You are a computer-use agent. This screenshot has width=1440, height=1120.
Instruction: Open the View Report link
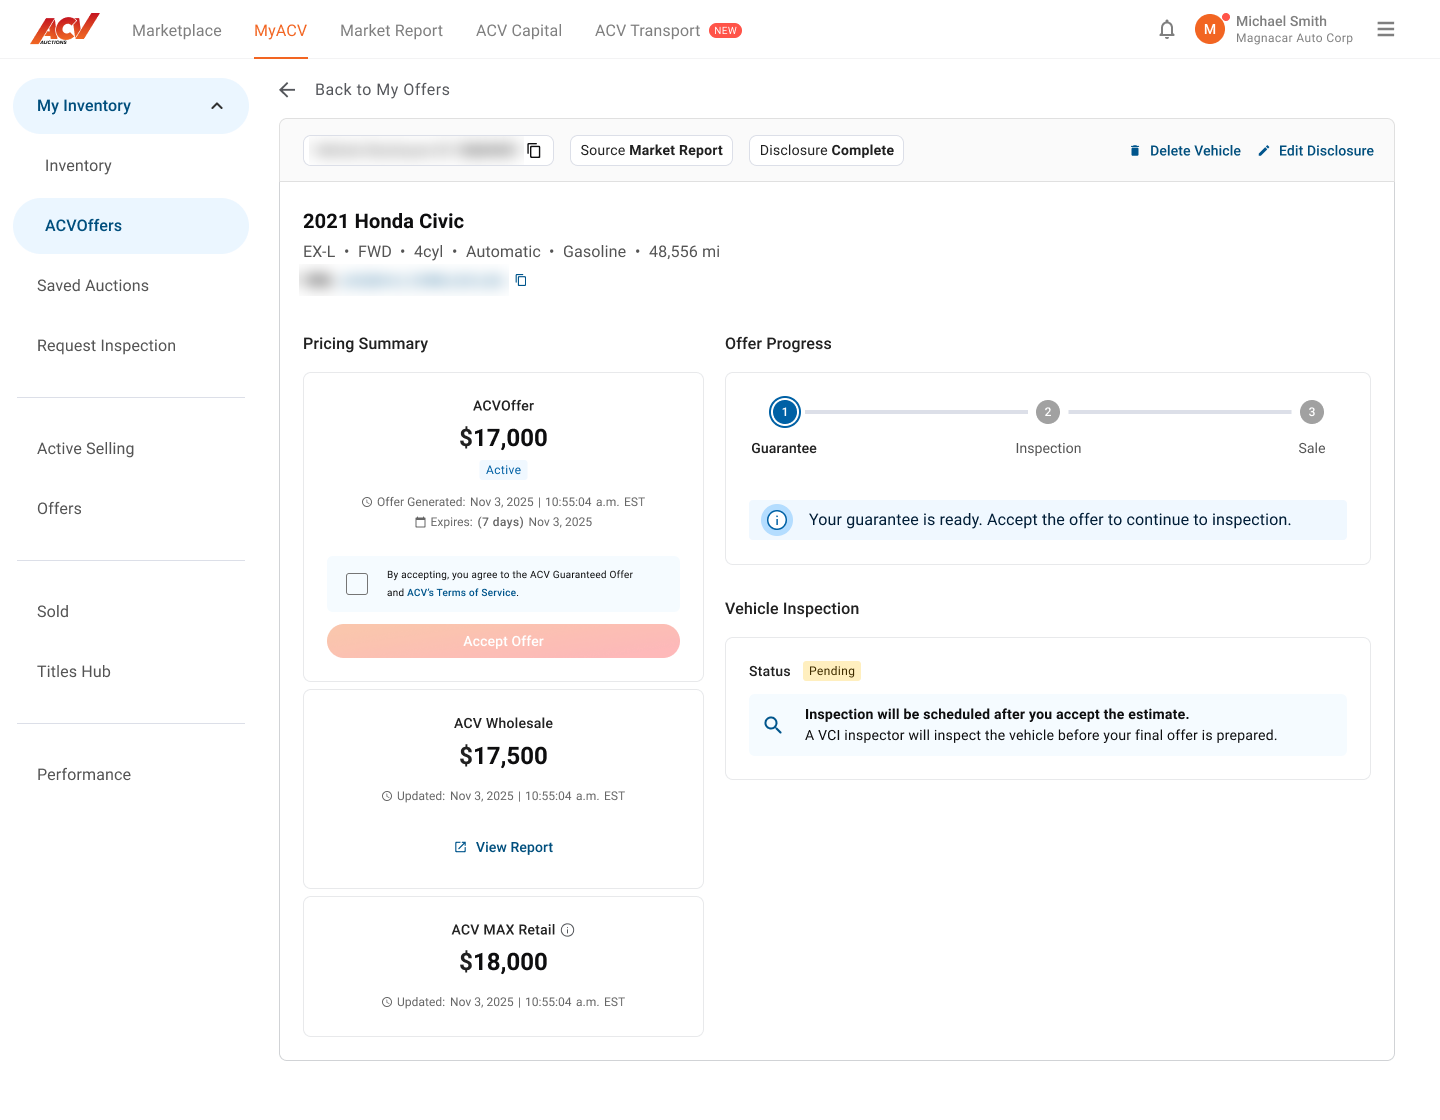503,847
